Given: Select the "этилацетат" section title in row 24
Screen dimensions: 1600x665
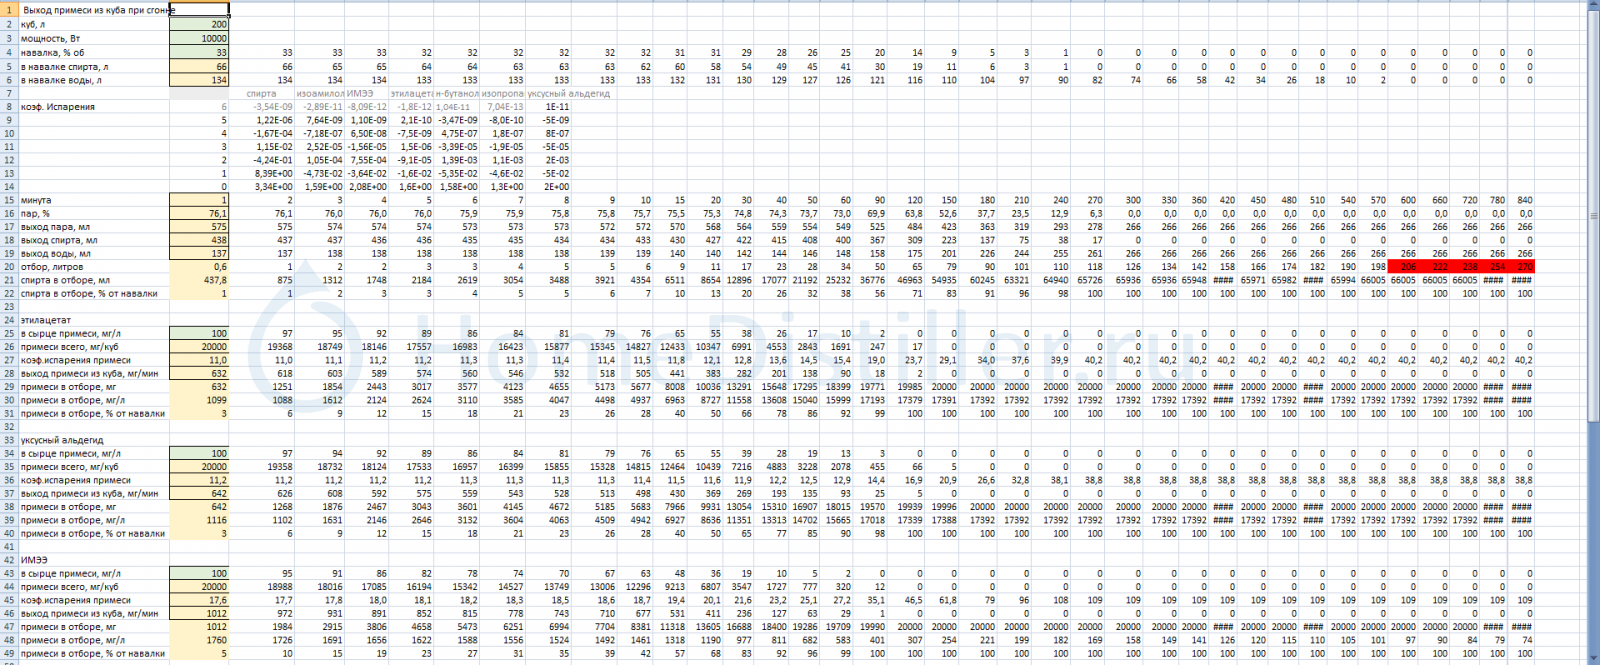Looking at the screenshot, I should tap(94, 320).
